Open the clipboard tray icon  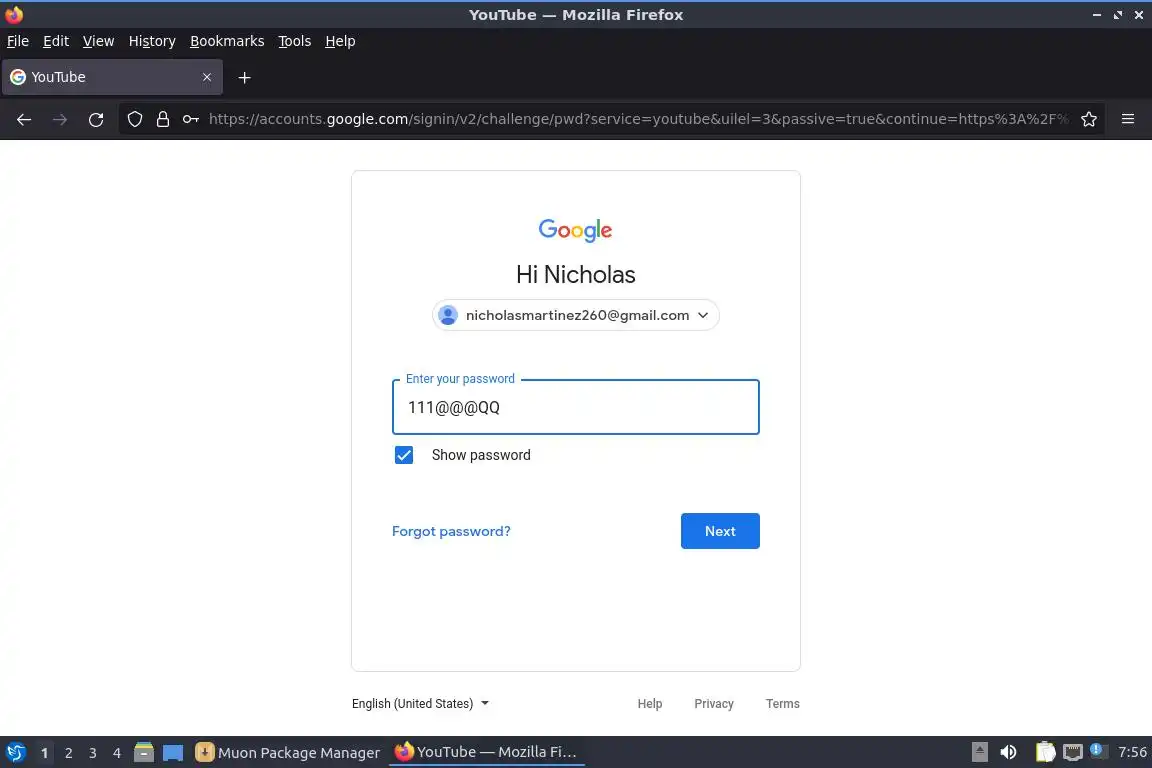tap(1045, 752)
